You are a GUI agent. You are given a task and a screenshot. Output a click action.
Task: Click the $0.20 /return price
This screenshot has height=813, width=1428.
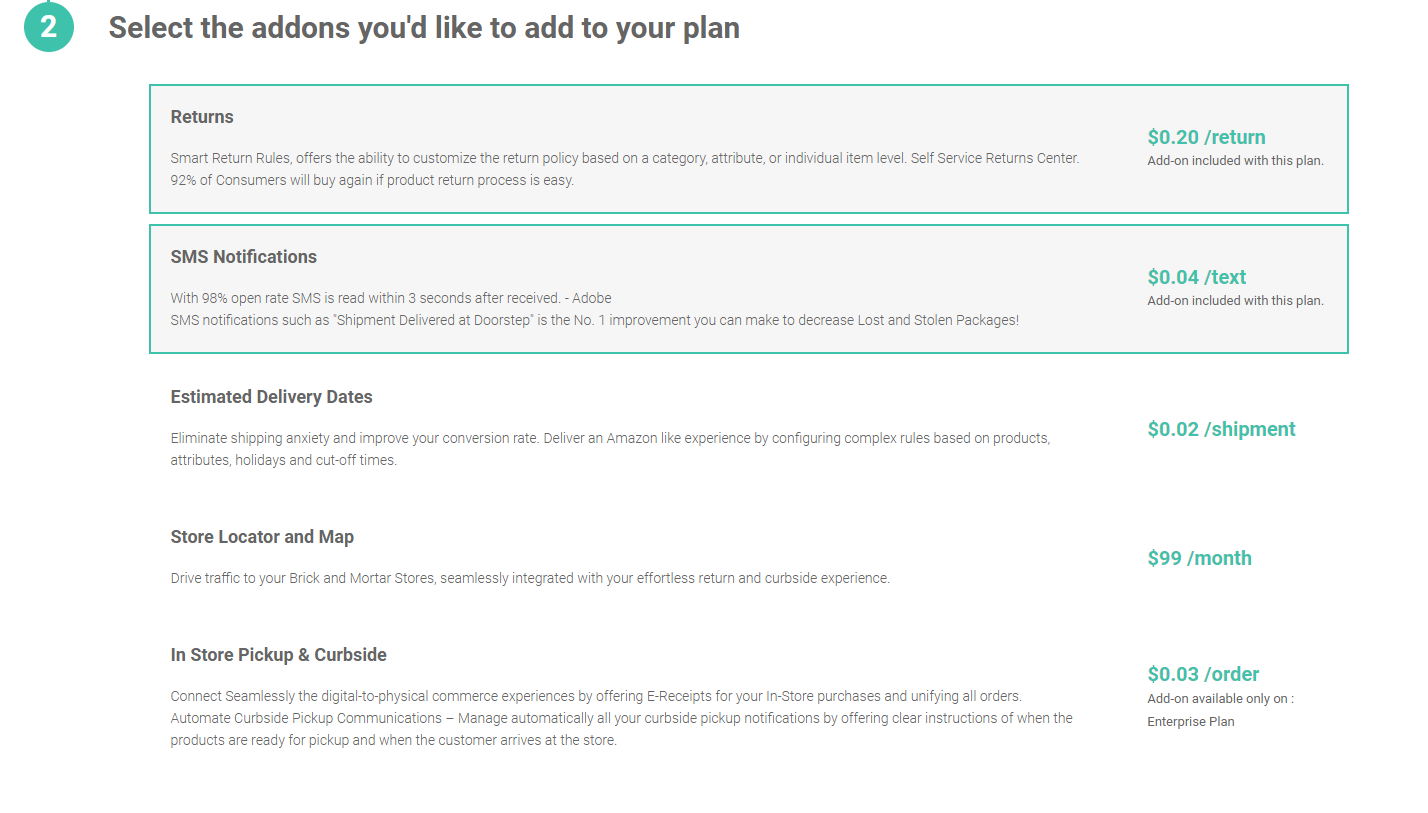(x=1206, y=137)
